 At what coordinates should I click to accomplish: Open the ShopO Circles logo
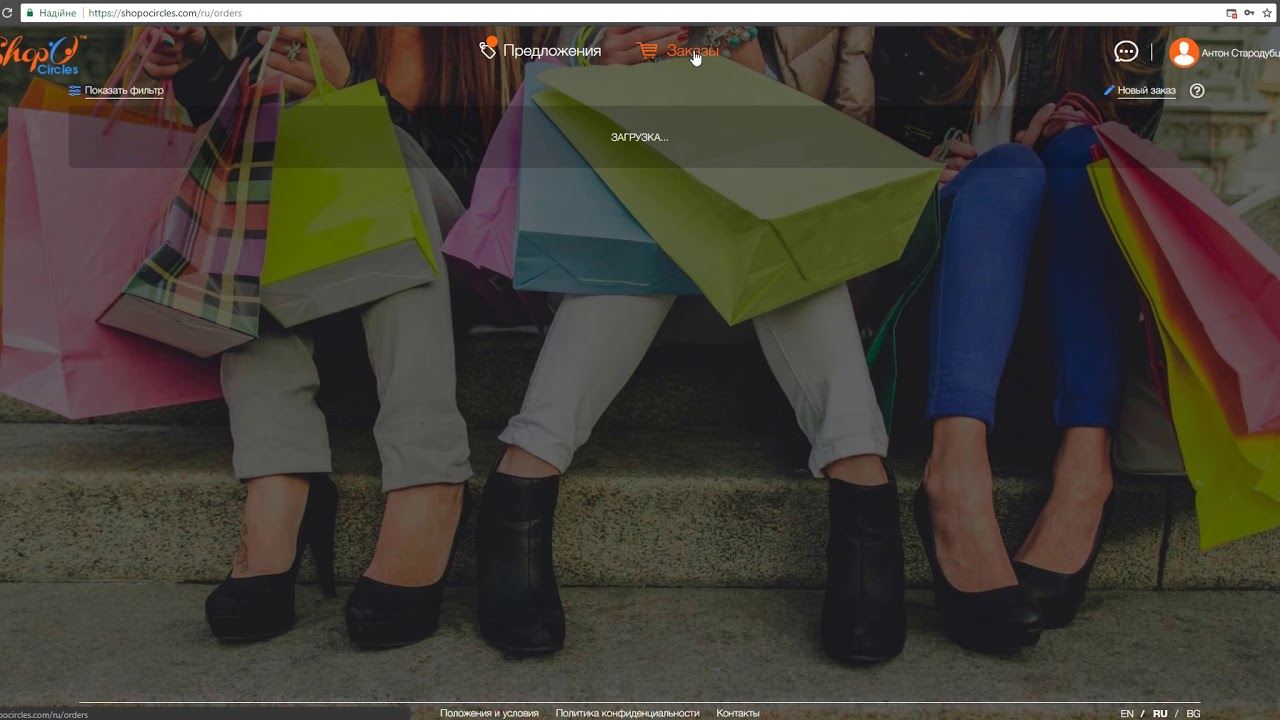[42, 54]
